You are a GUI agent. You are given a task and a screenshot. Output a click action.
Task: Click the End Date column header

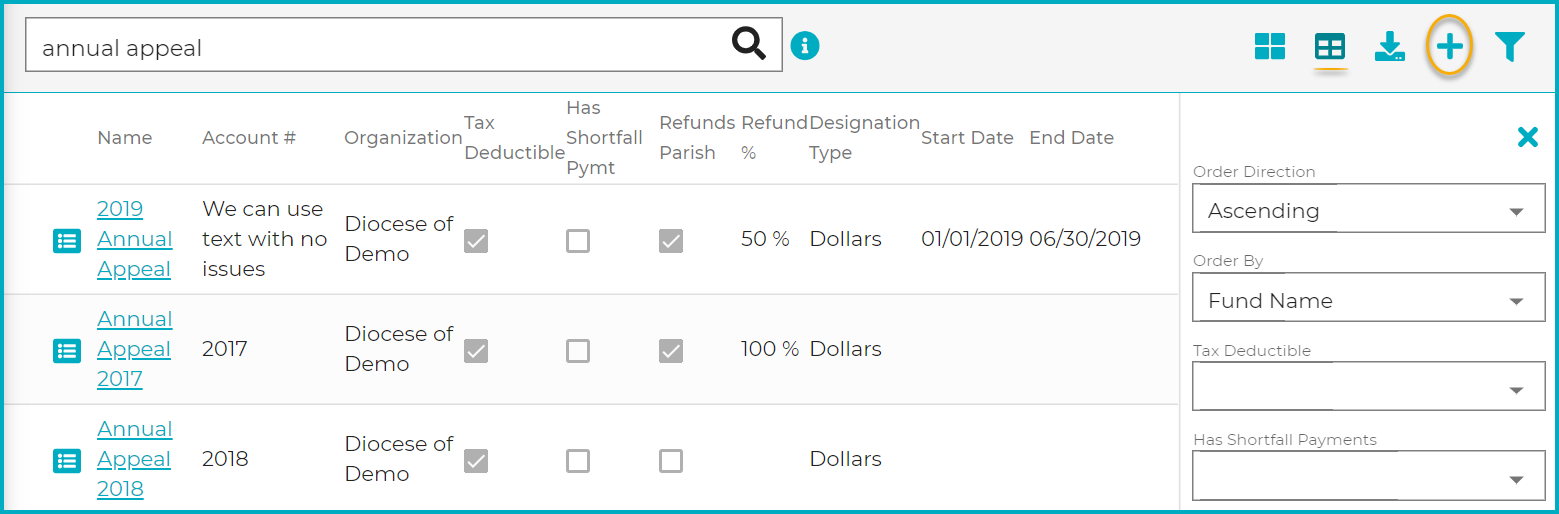pyautogui.click(x=1071, y=138)
